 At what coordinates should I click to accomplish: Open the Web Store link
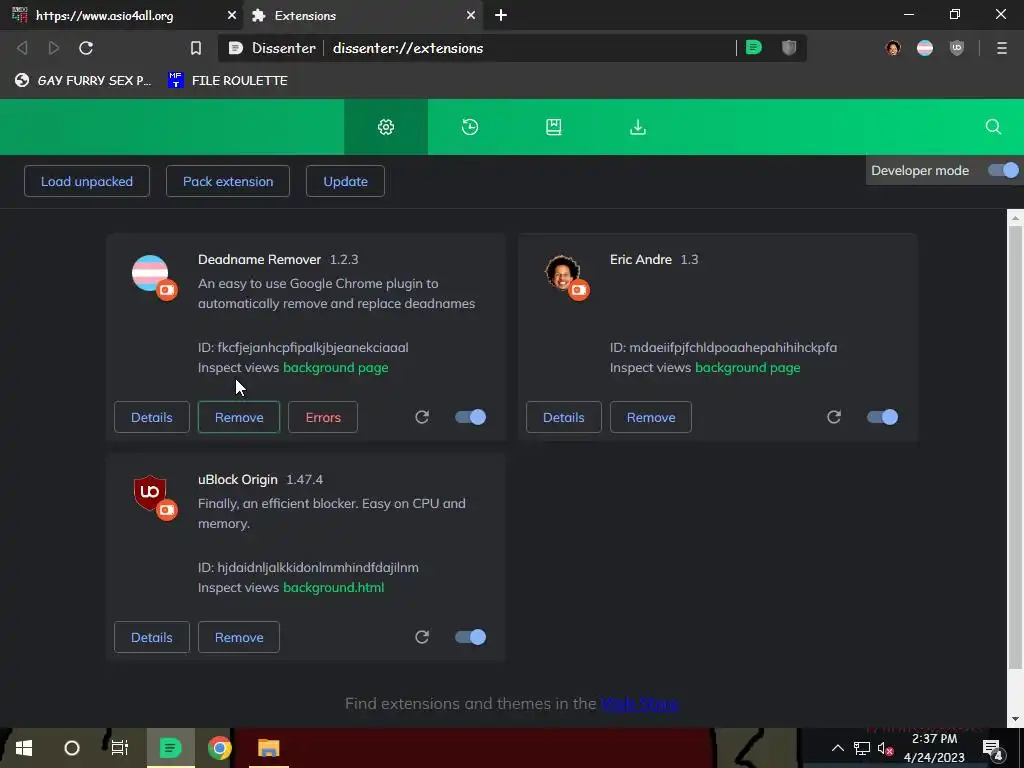639,703
